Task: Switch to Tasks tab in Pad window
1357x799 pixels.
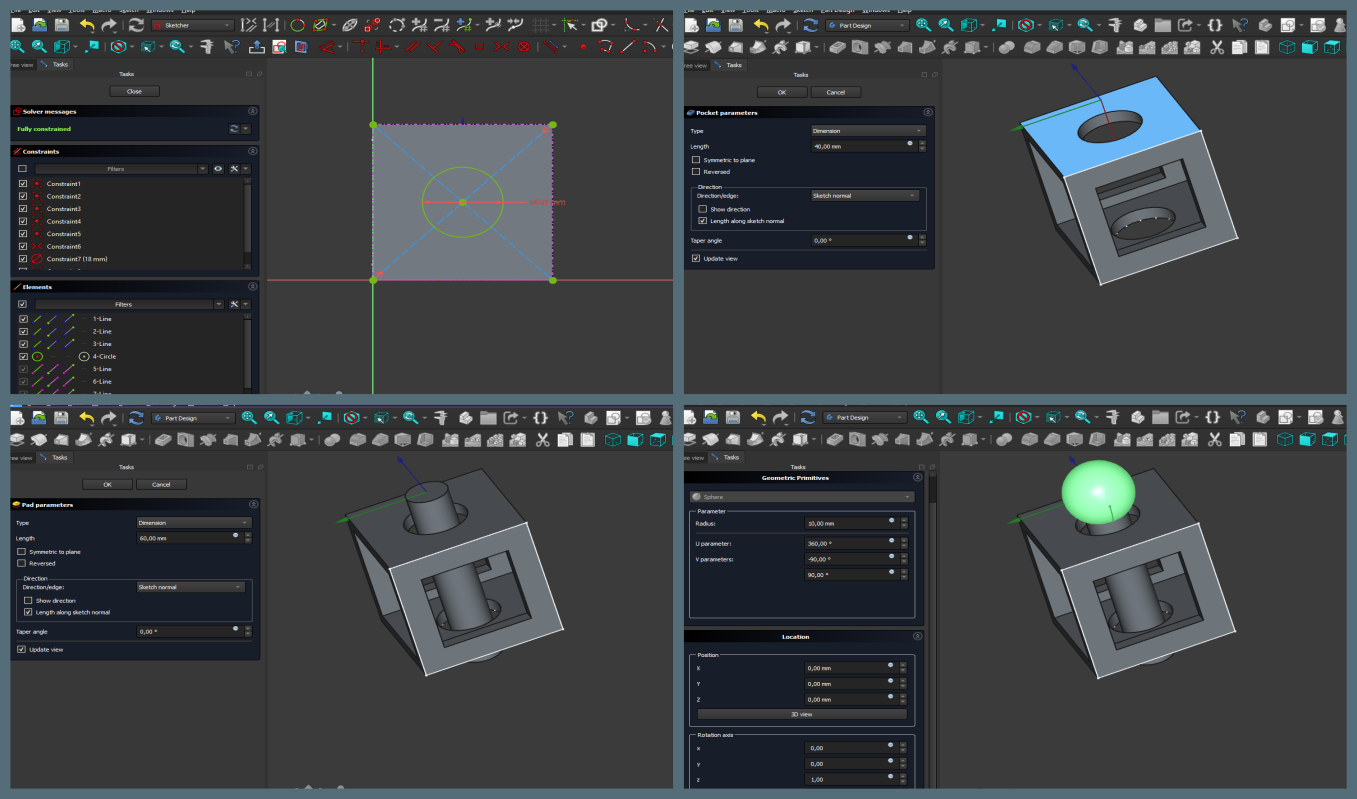Action: [55, 457]
